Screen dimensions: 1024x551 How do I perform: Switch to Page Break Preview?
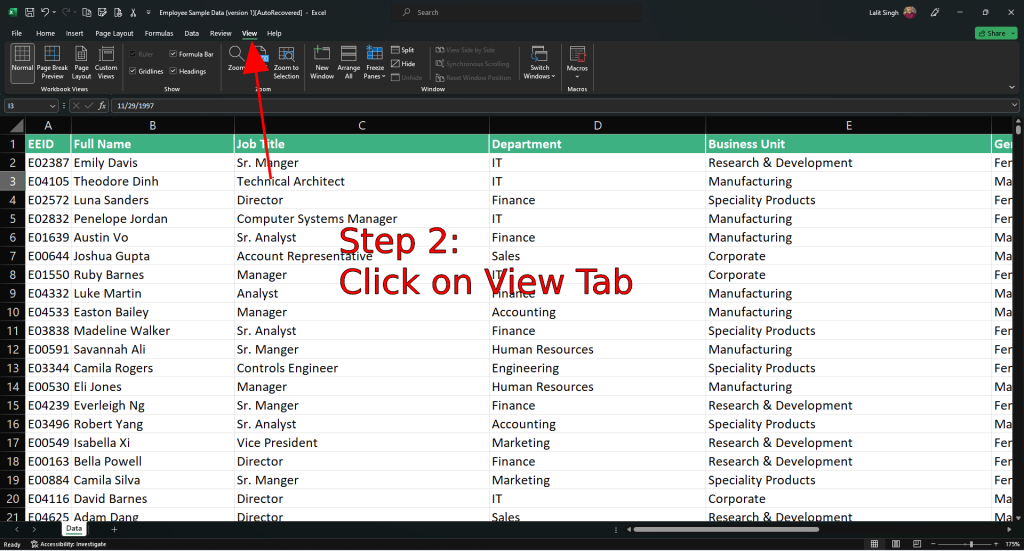[x=52, y=63]
